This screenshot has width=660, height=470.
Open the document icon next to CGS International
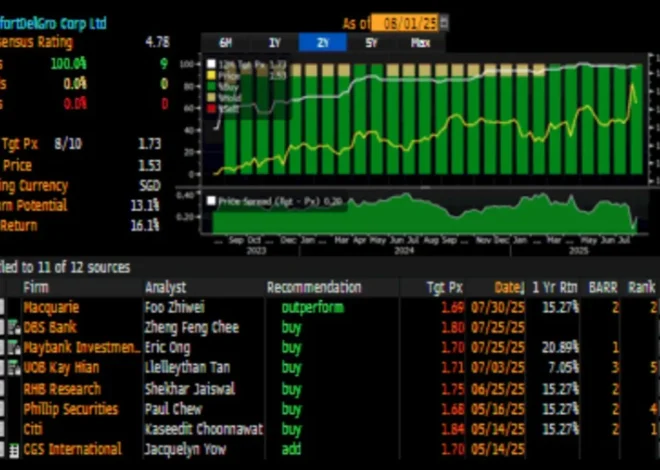[x=13, y=450]
